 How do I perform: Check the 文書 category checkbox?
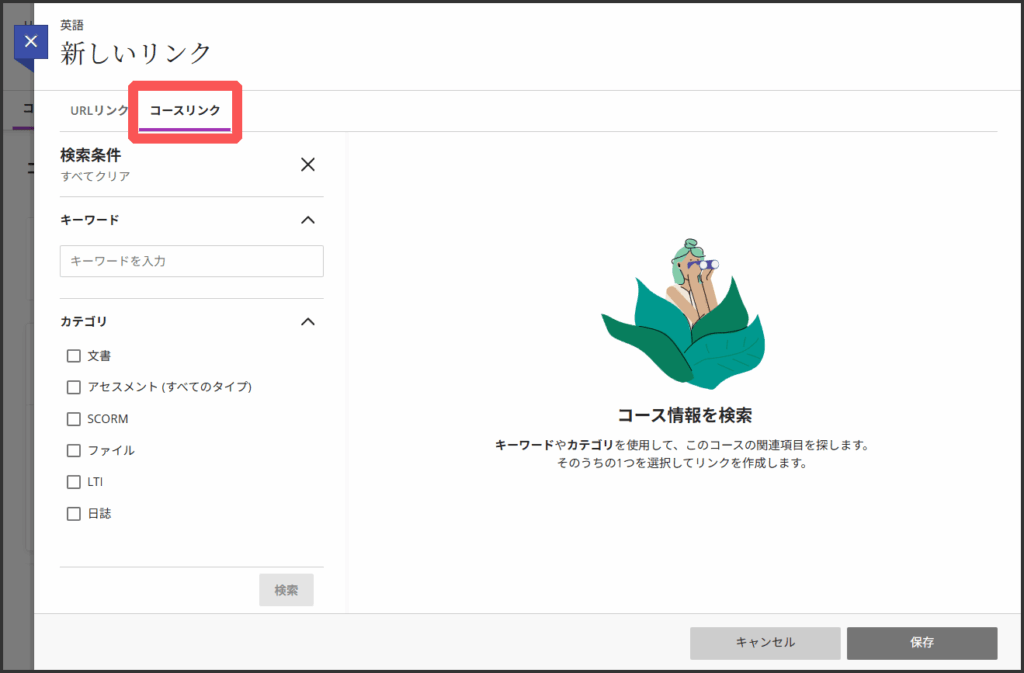73,356
